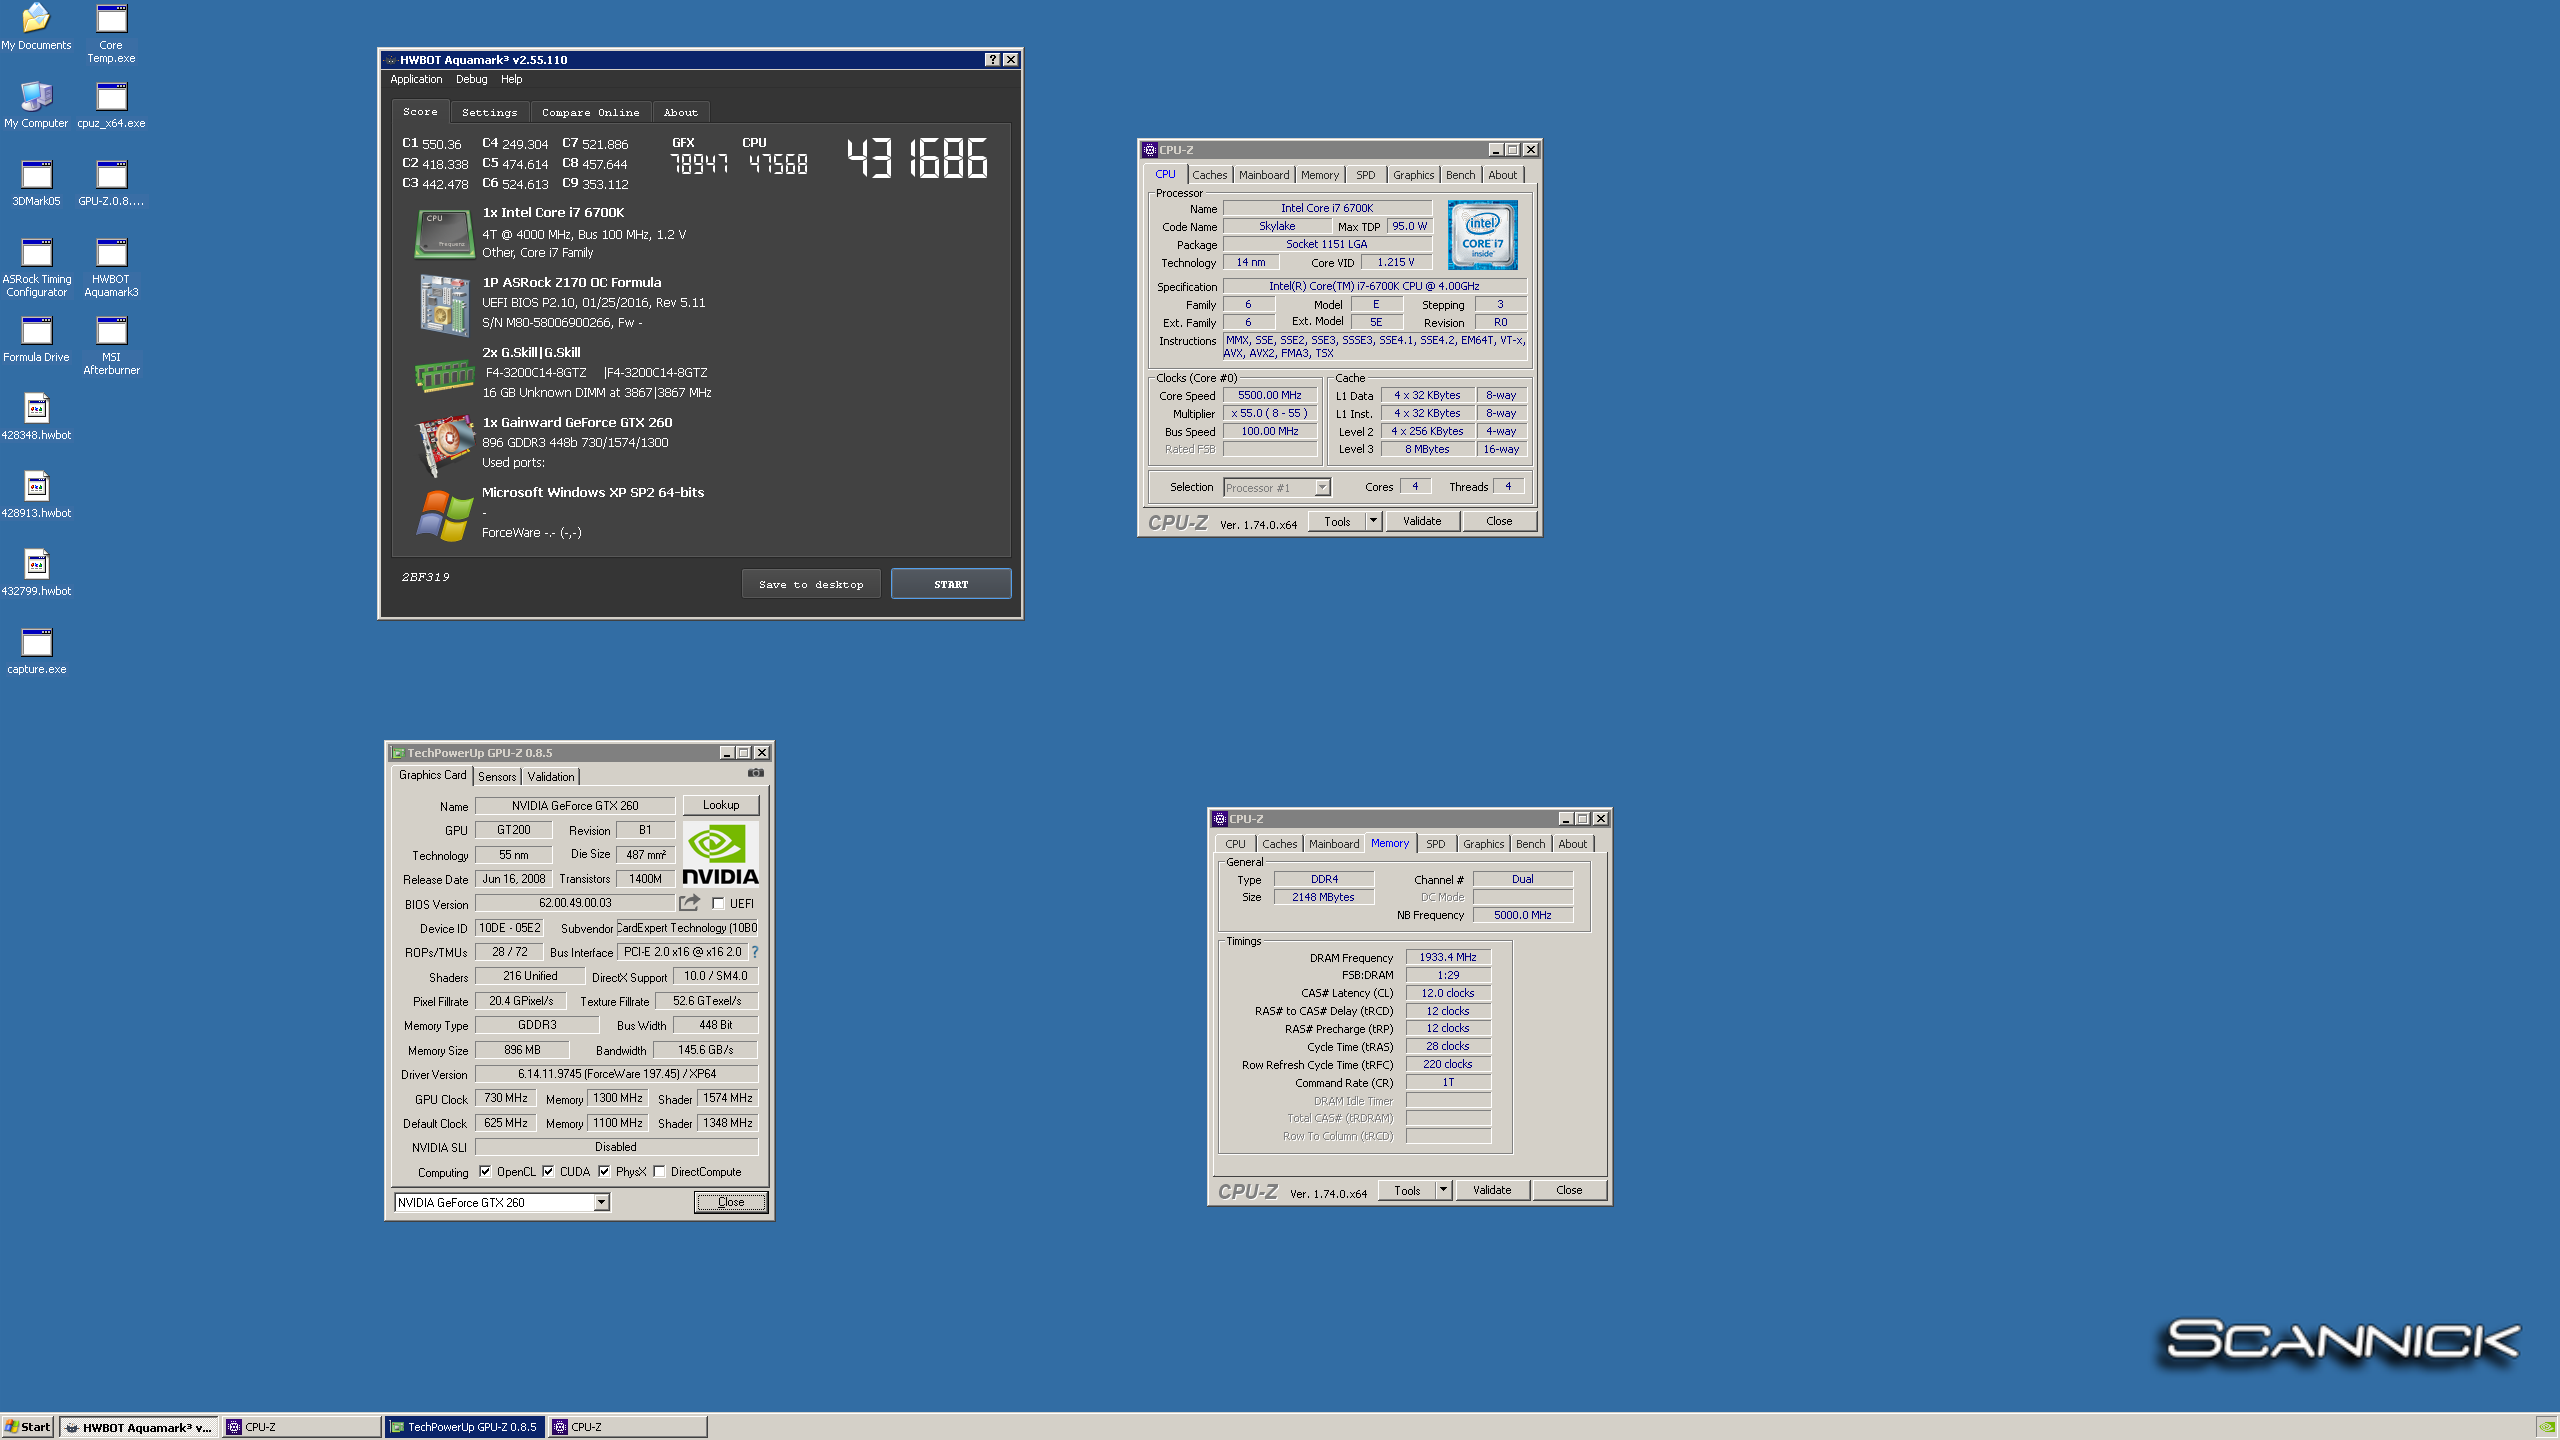Click Validate in top CPU-Z window
Image resolution: width=2560 pixels, height=1440 pixels.
pyautogui.click(x=1422, y=521)
